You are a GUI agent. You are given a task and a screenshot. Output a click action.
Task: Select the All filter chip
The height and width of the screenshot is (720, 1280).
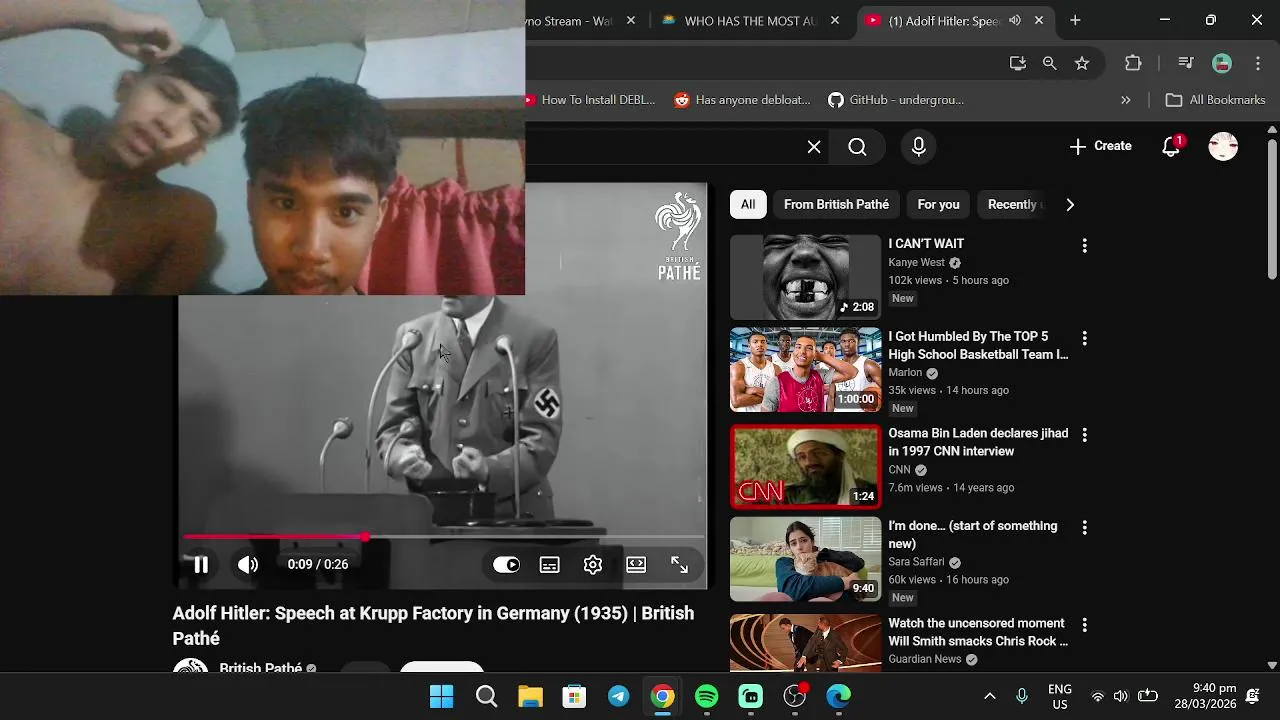coord(748,204)
